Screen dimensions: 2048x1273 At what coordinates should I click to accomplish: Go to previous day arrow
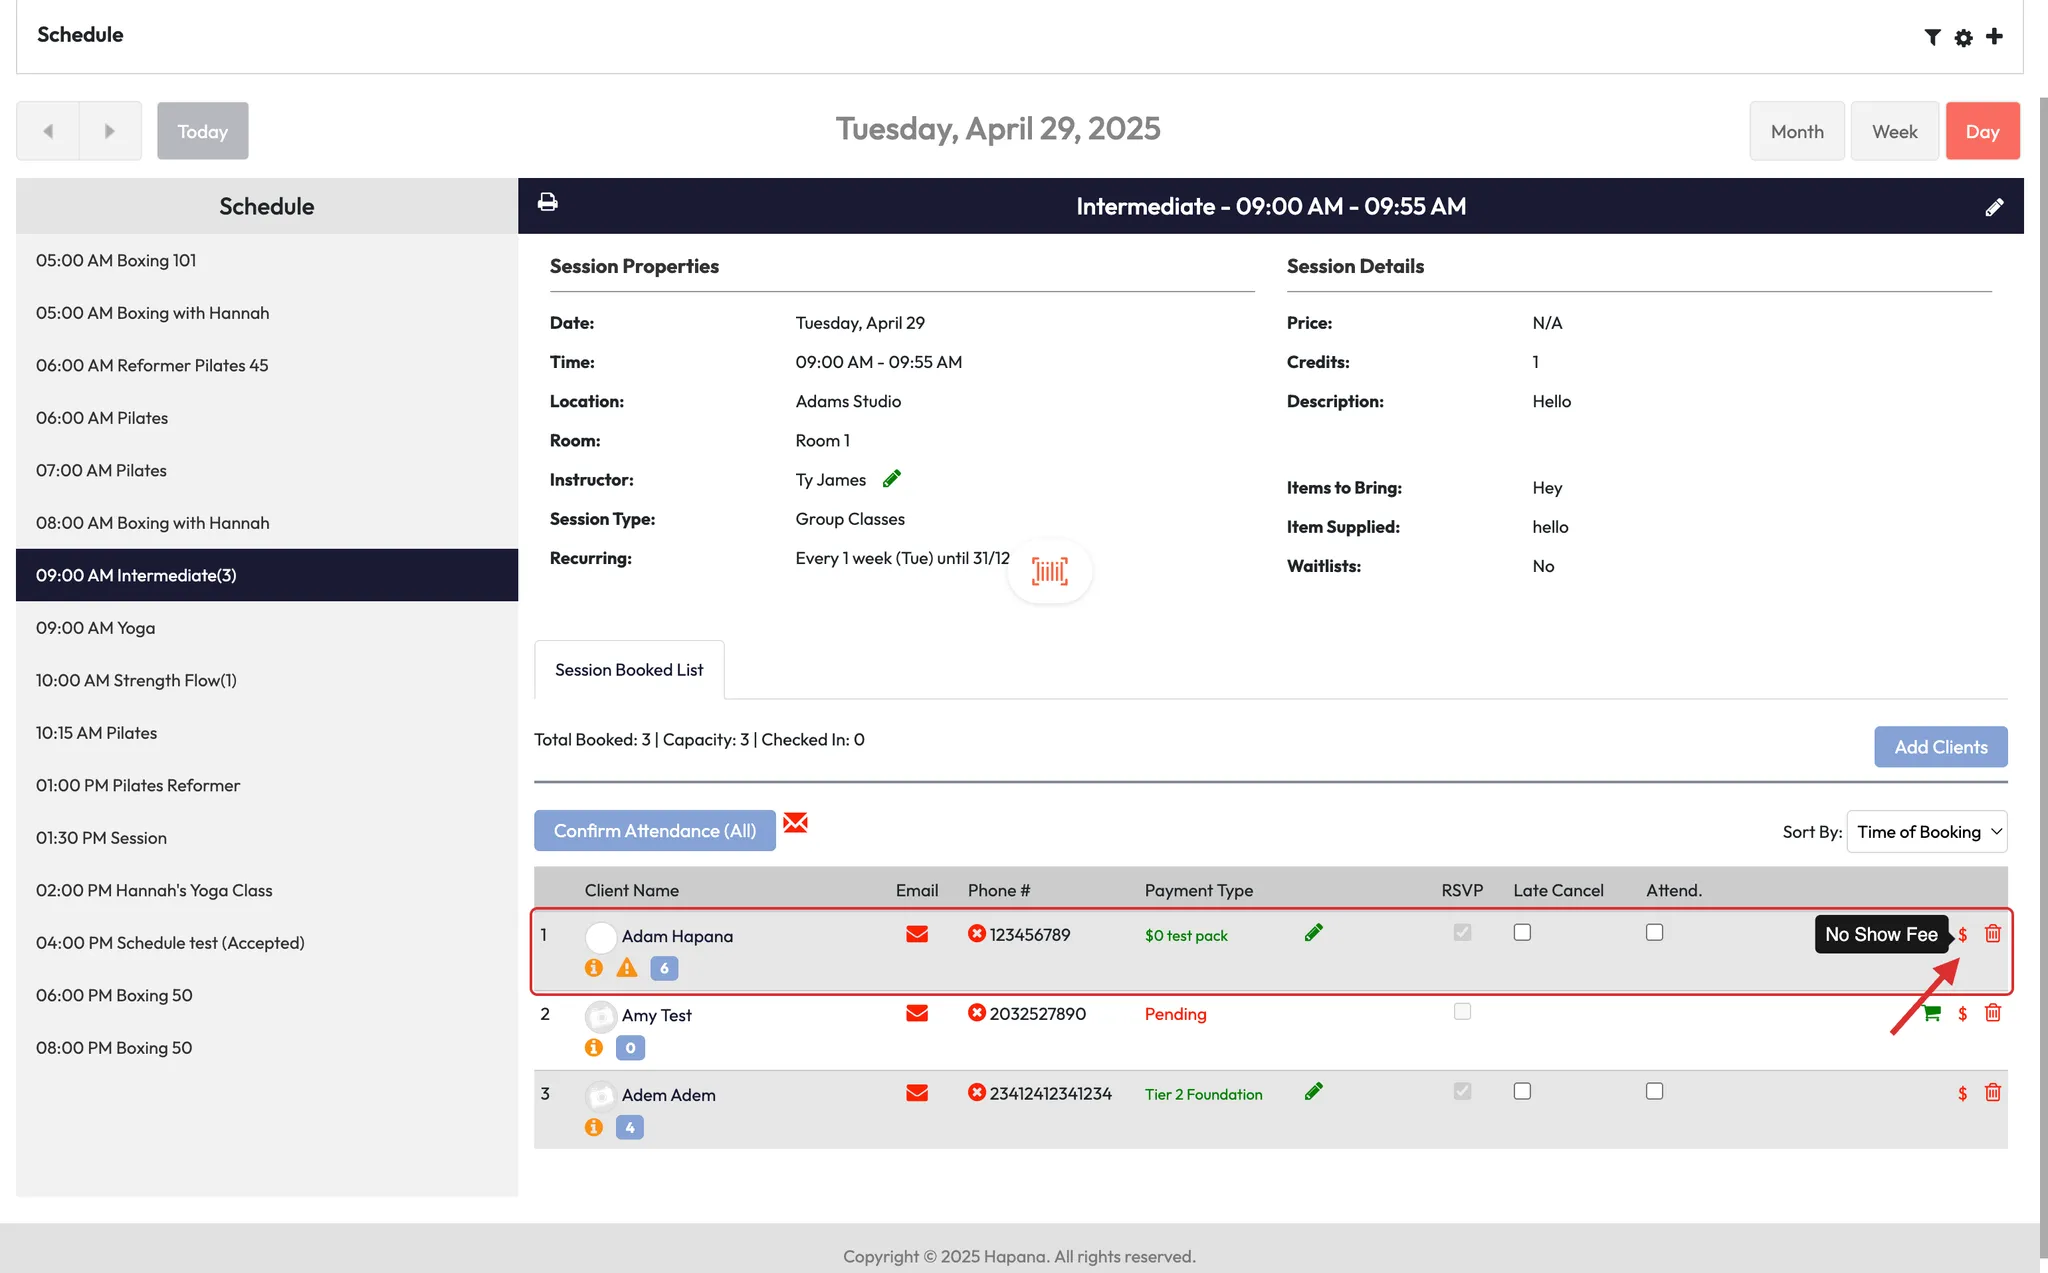[48, 131]
